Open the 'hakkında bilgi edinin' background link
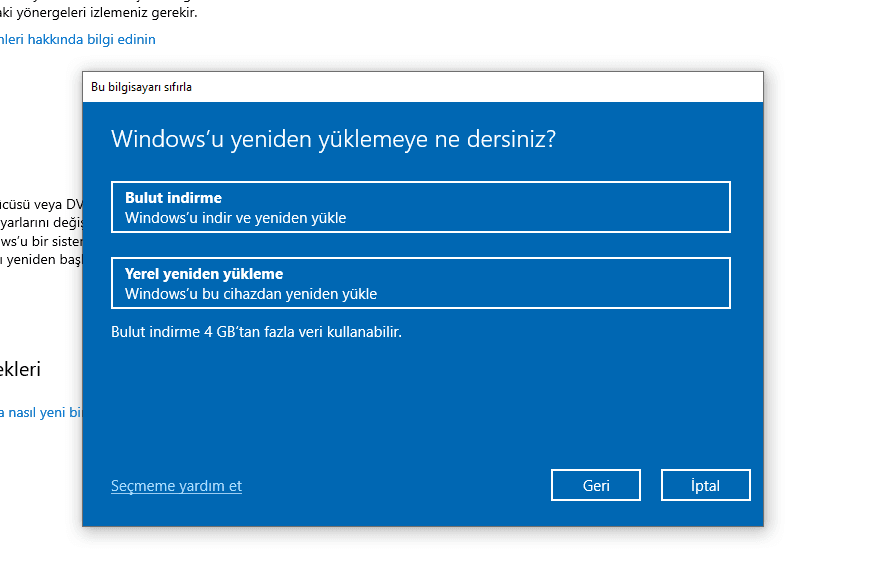This screenshot has height=586, width=870. pos(78,39)
